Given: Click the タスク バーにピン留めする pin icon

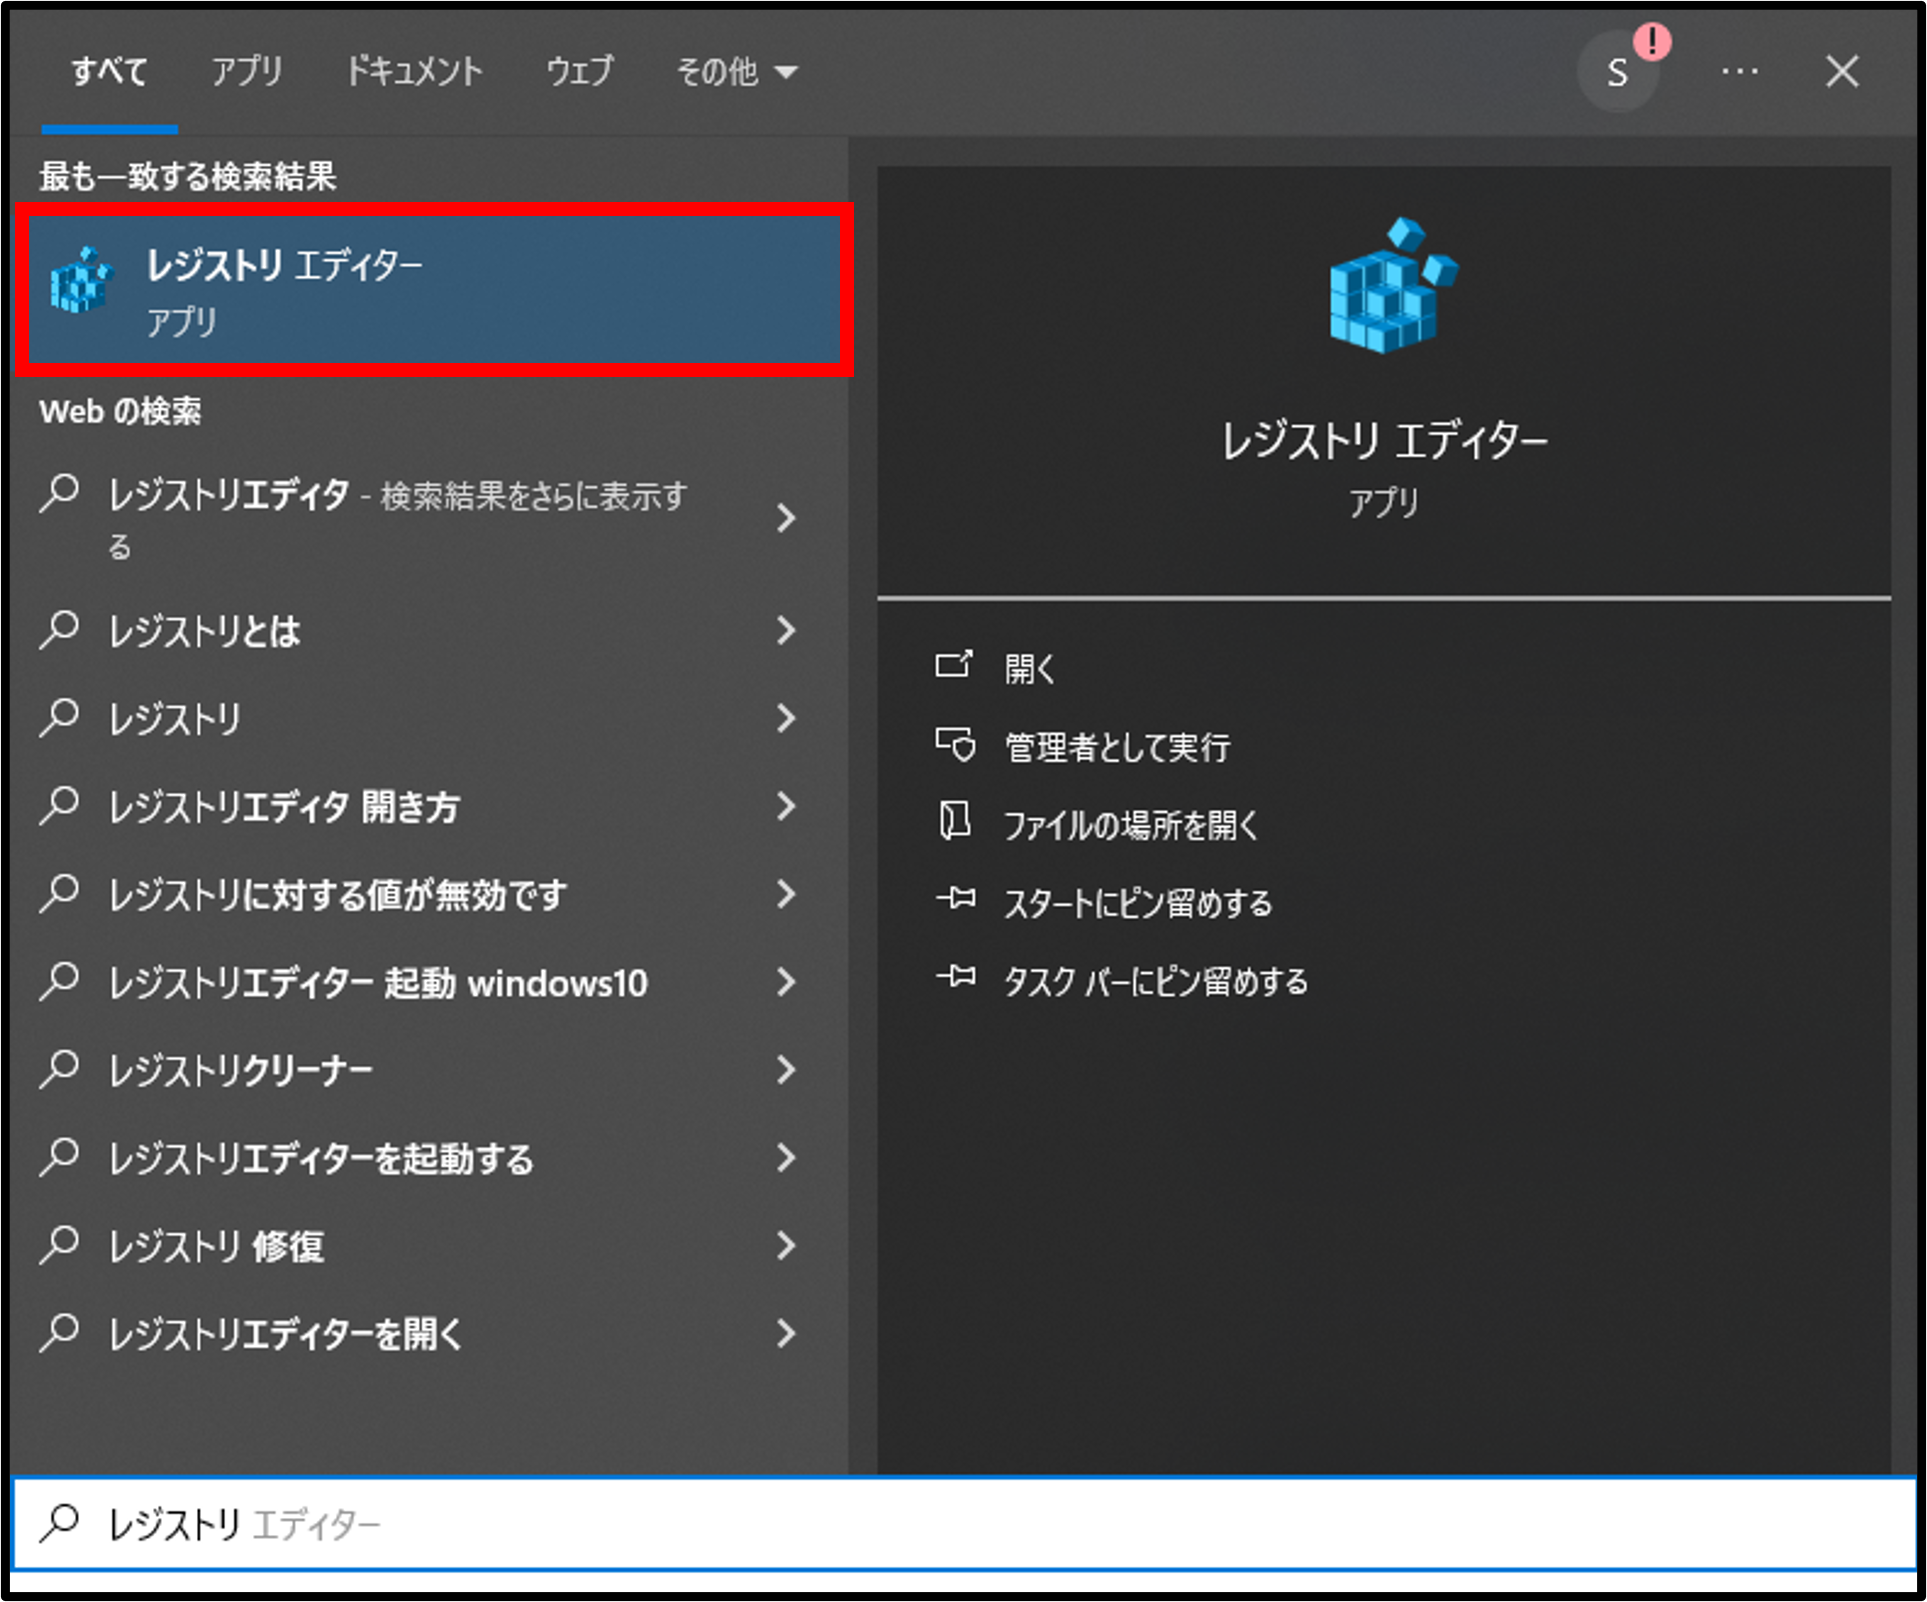Looking at the screenshot, I should coord(956,976).
